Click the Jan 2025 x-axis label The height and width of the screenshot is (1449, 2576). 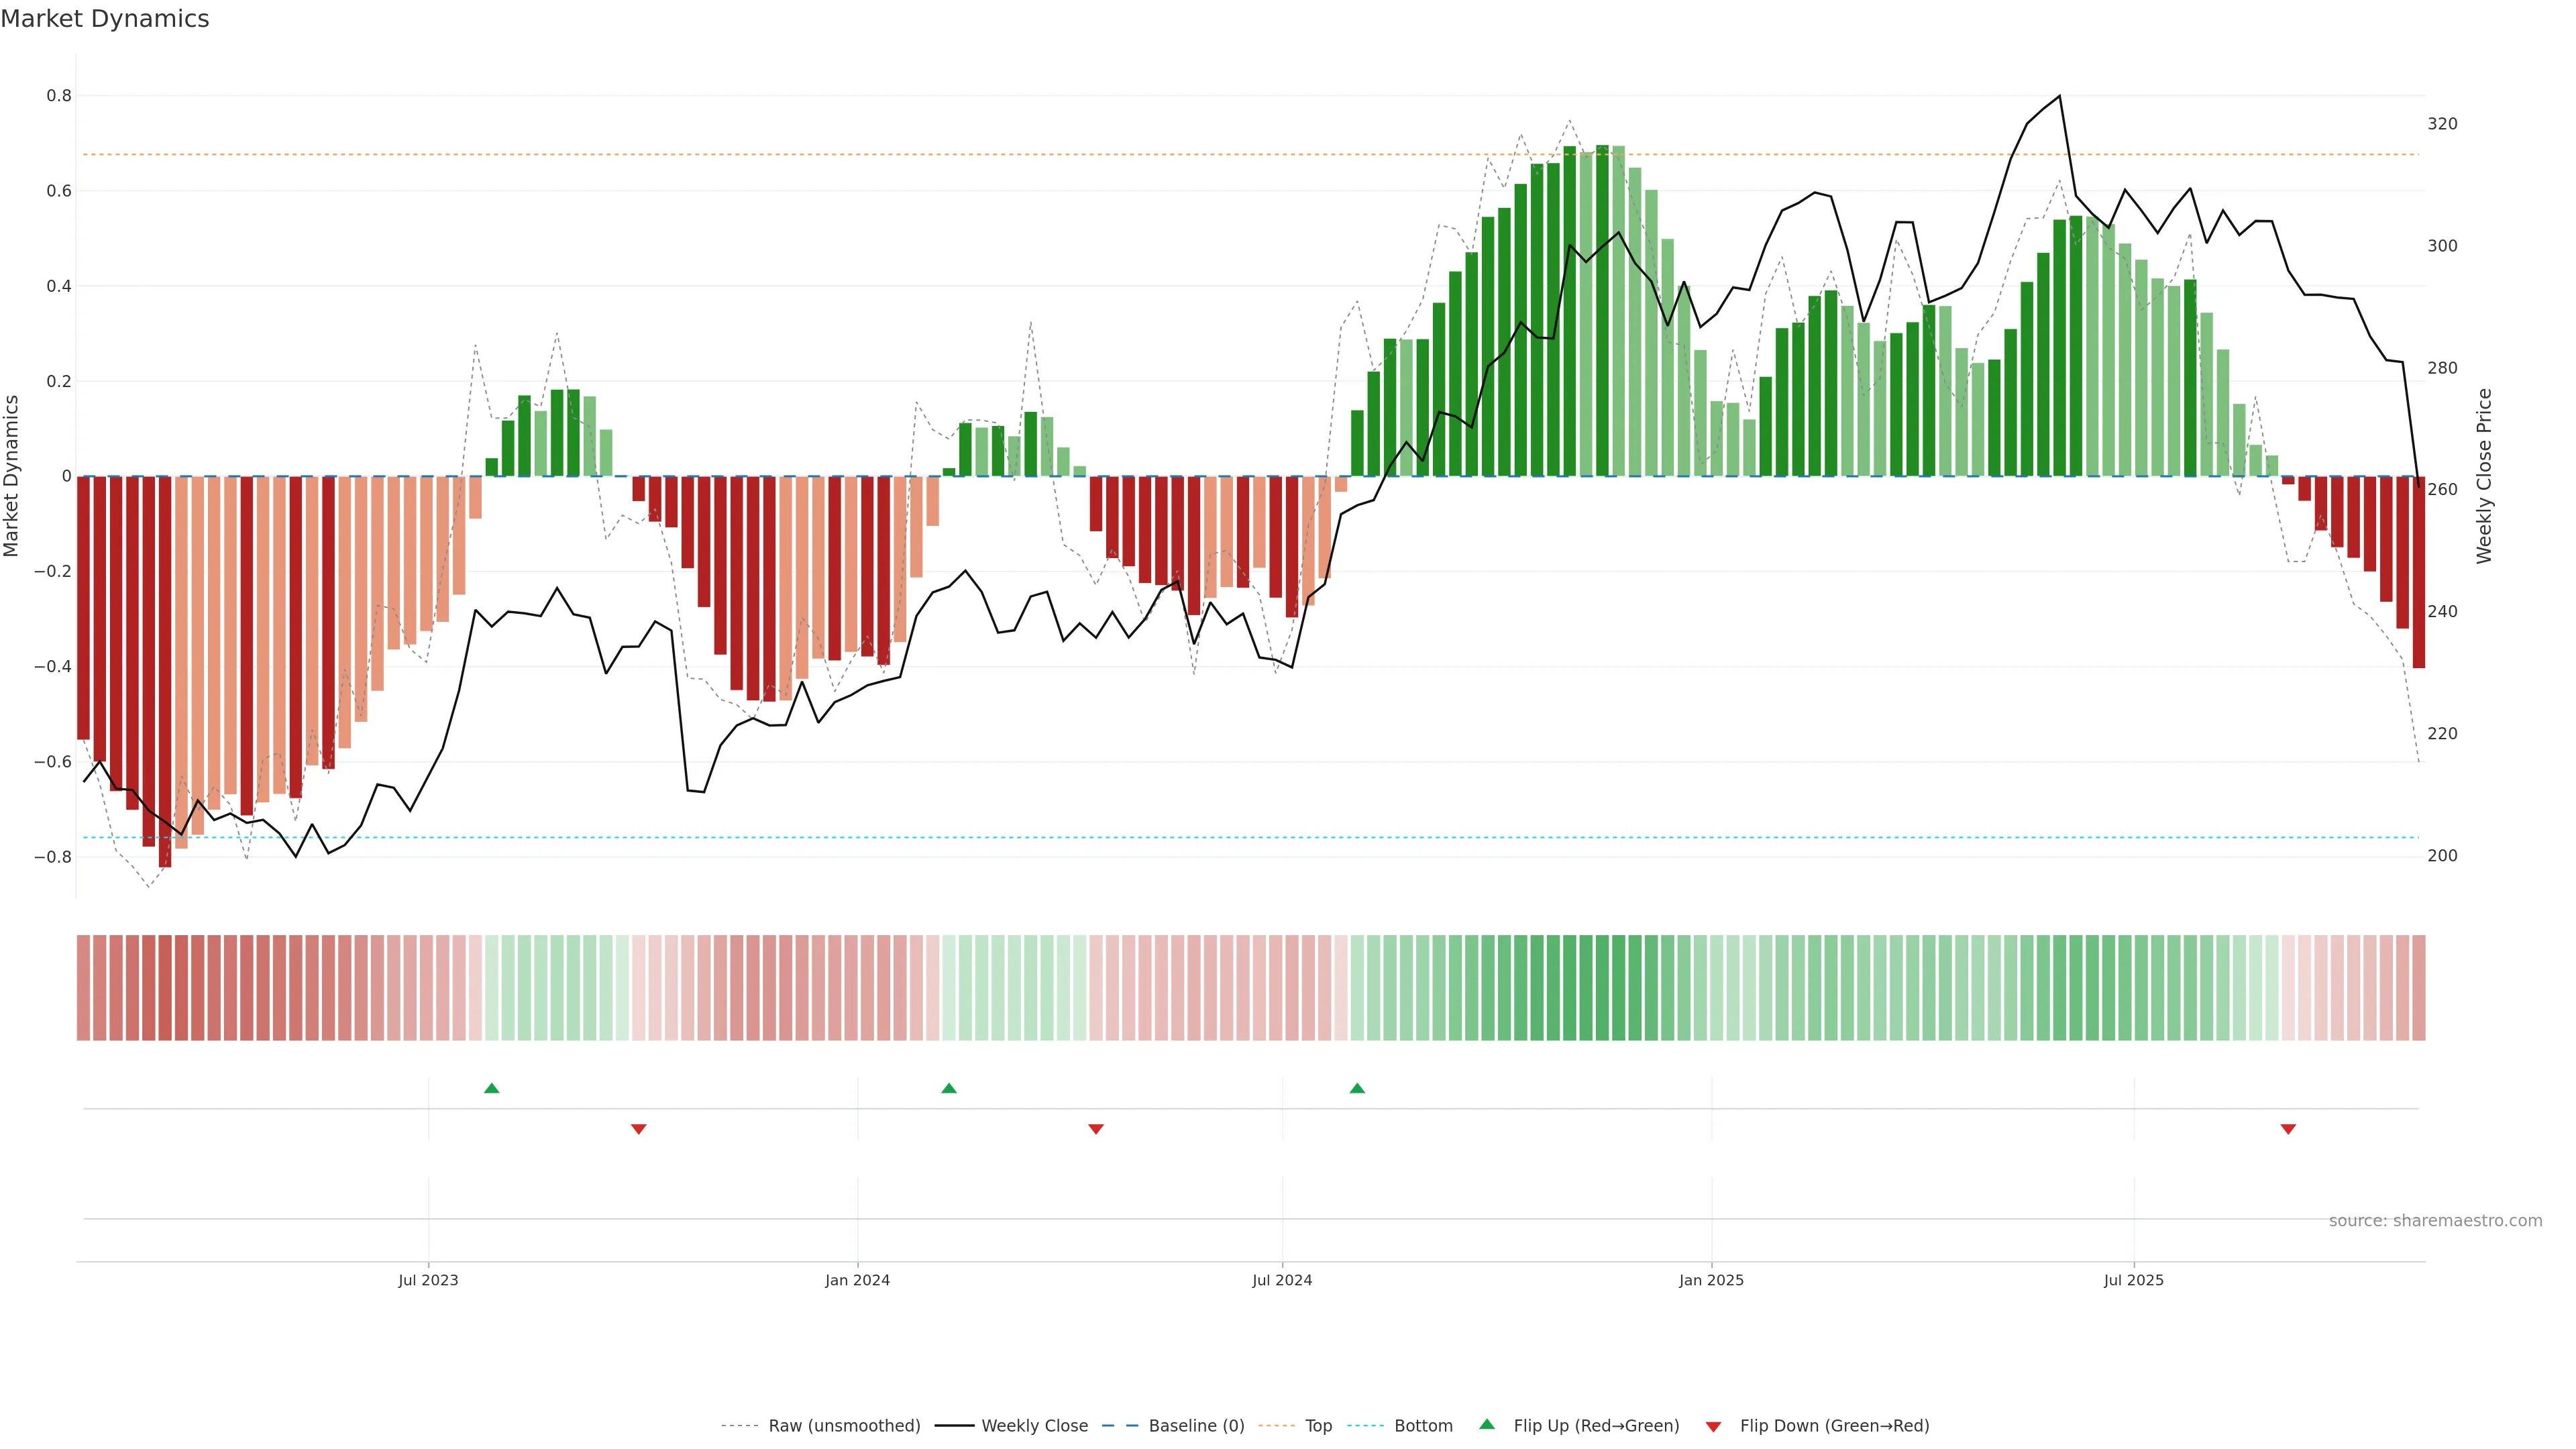pyautogui.click(x=1711, y=1280)
